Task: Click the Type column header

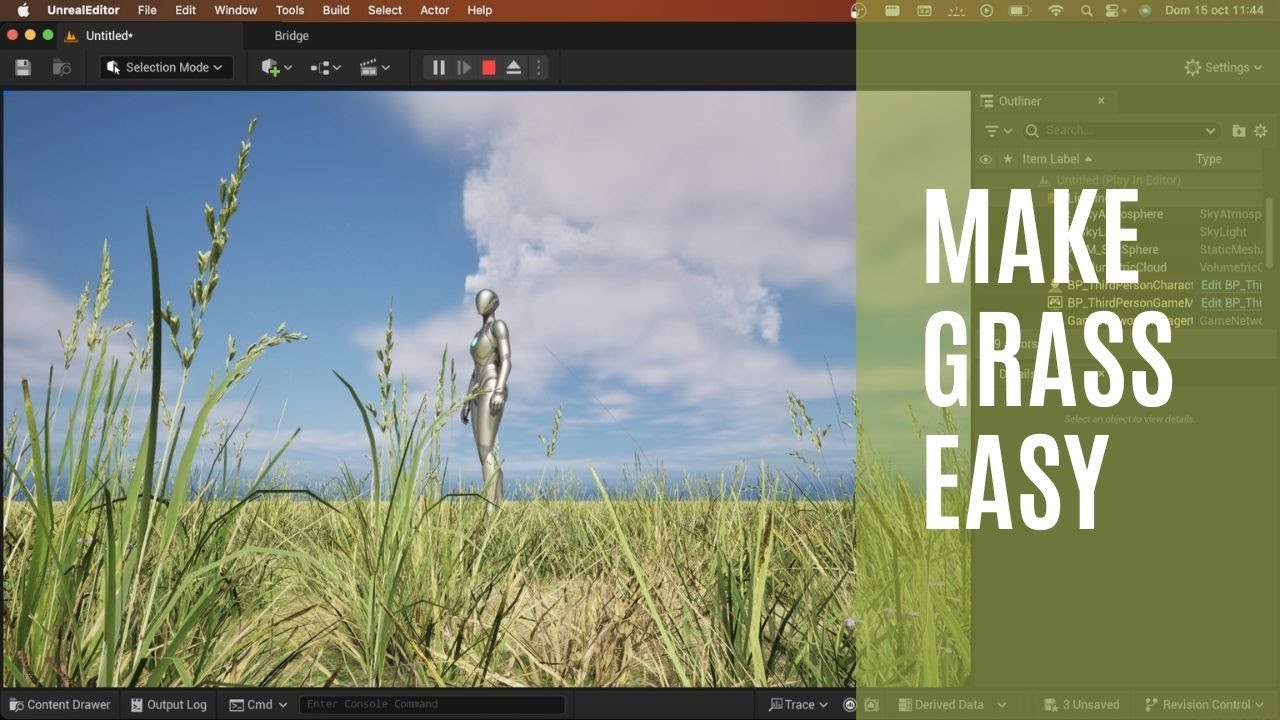Action: 1209,159
